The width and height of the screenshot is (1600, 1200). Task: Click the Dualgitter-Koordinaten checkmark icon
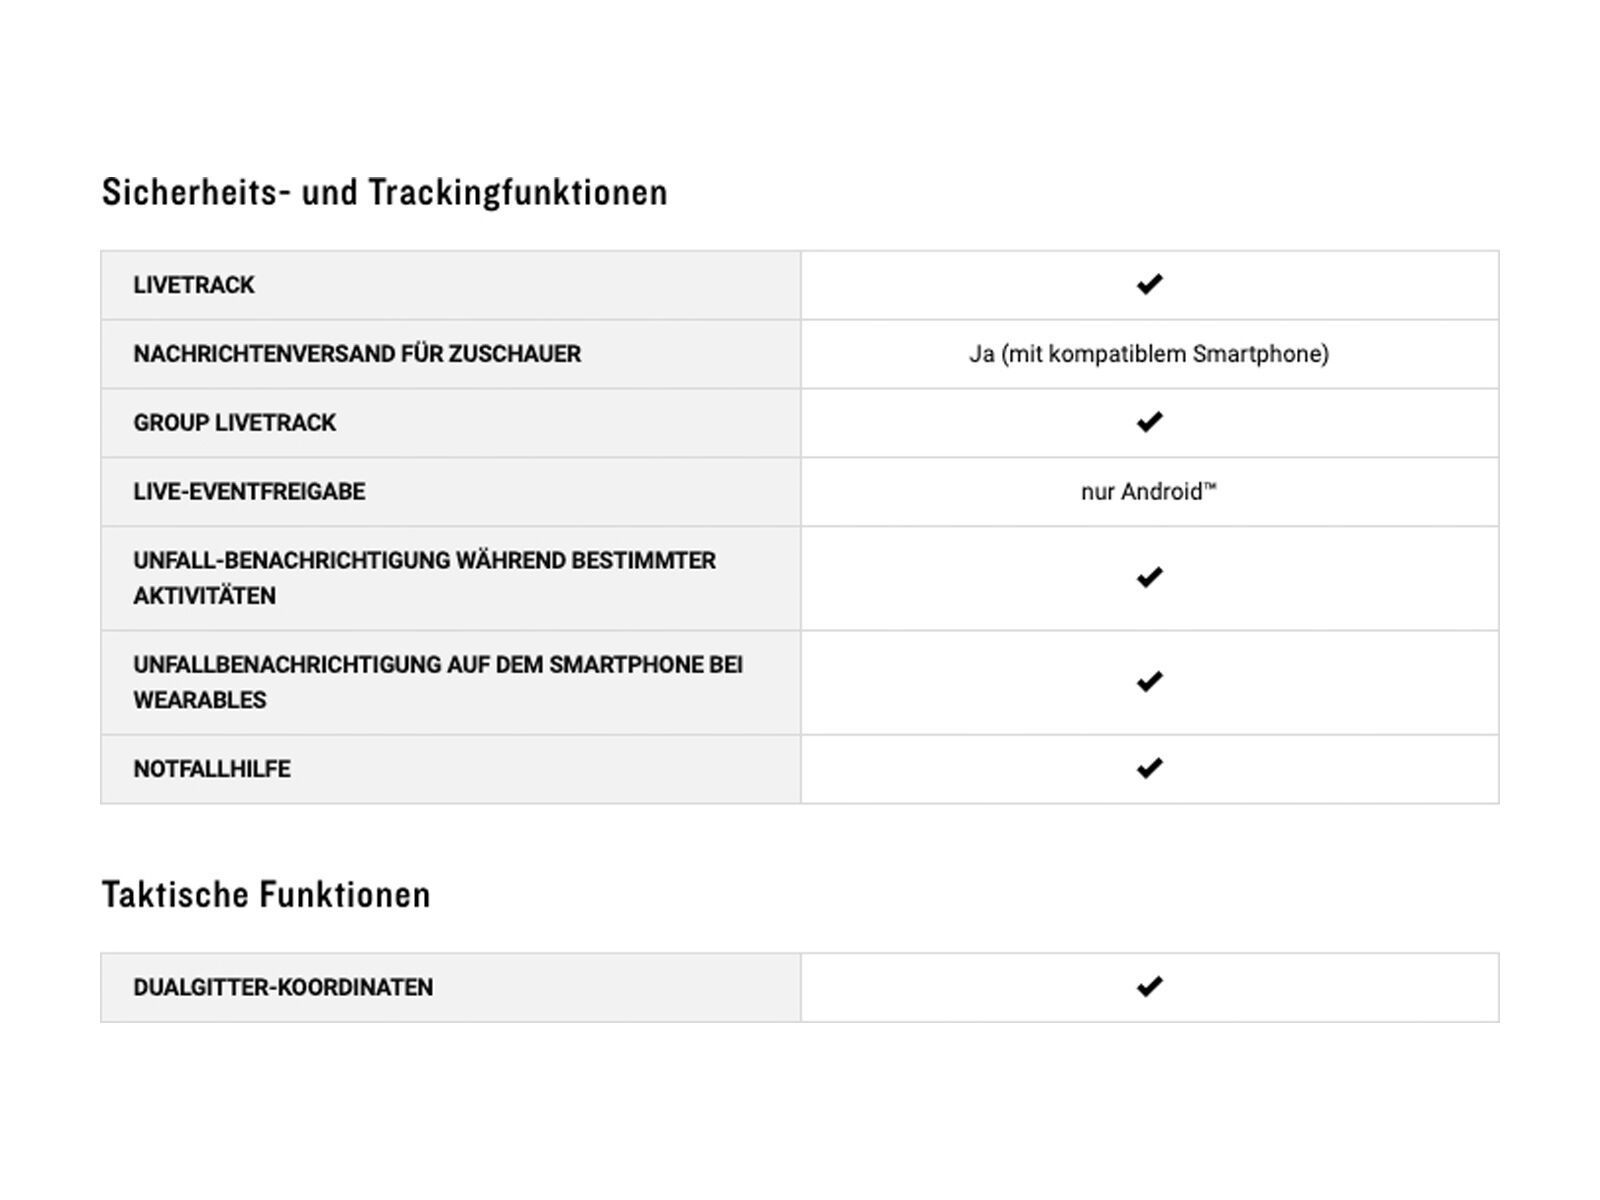(x=1149, y=987)
